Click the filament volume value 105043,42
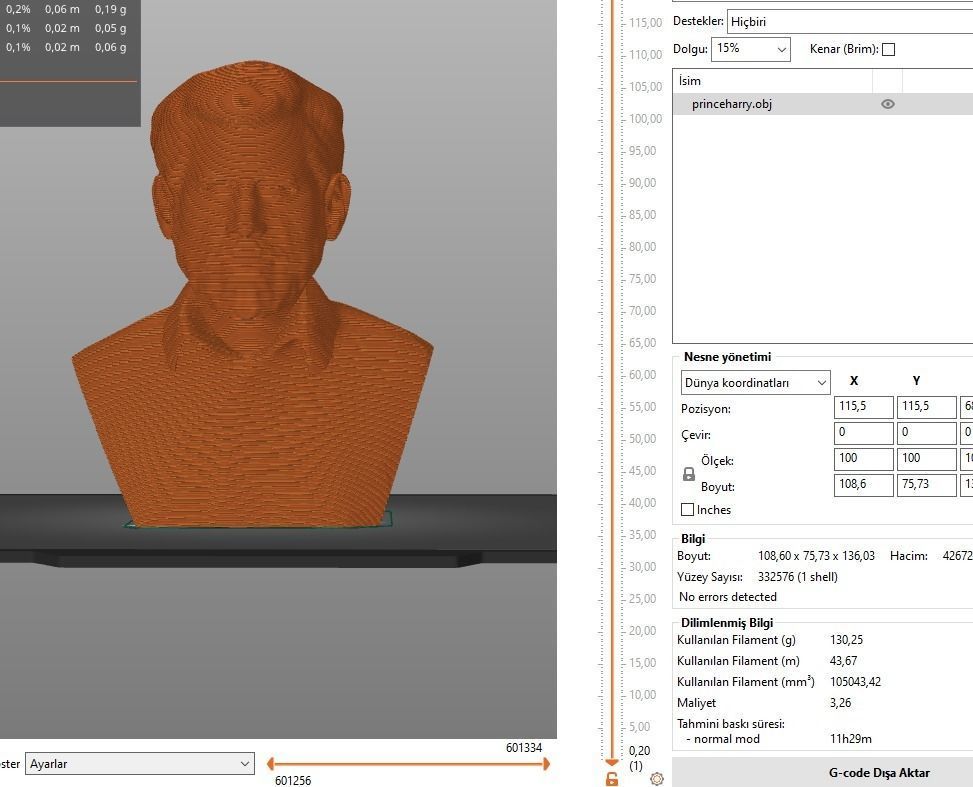 click(x=855, y=682)
